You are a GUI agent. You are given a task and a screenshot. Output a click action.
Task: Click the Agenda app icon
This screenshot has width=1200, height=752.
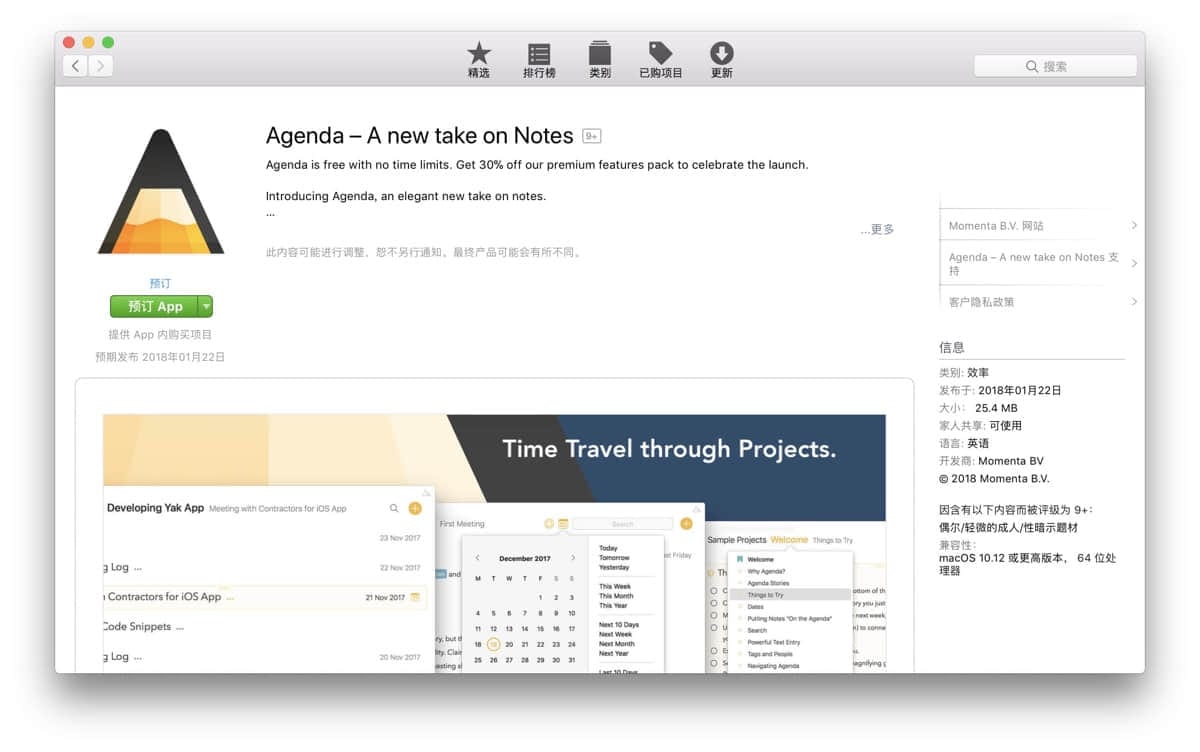click(161, 191)
